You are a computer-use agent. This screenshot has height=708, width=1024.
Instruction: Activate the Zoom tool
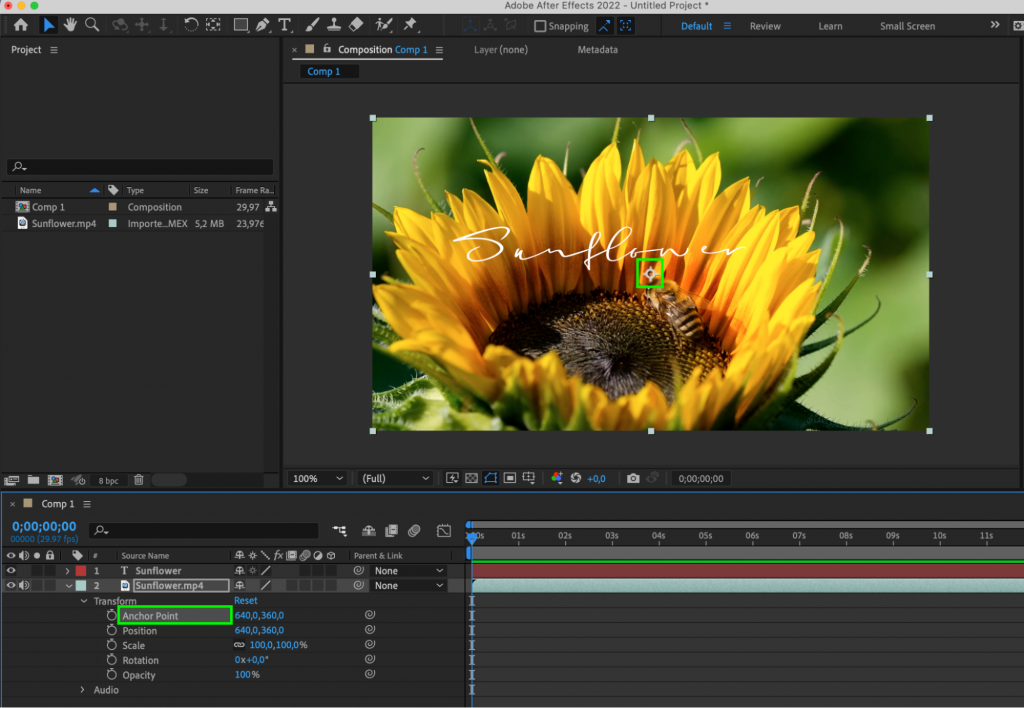[x=92, y=25]
